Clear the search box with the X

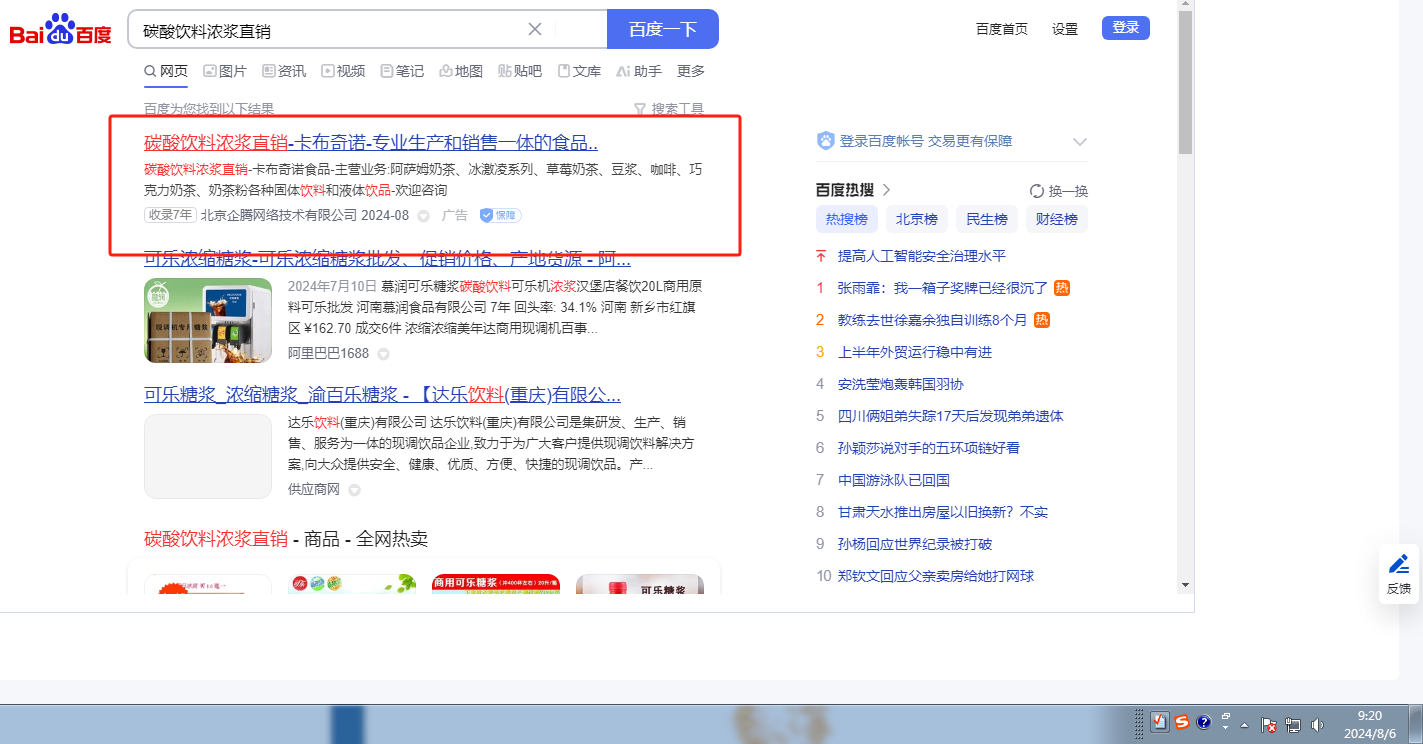(x=535, y=29)
